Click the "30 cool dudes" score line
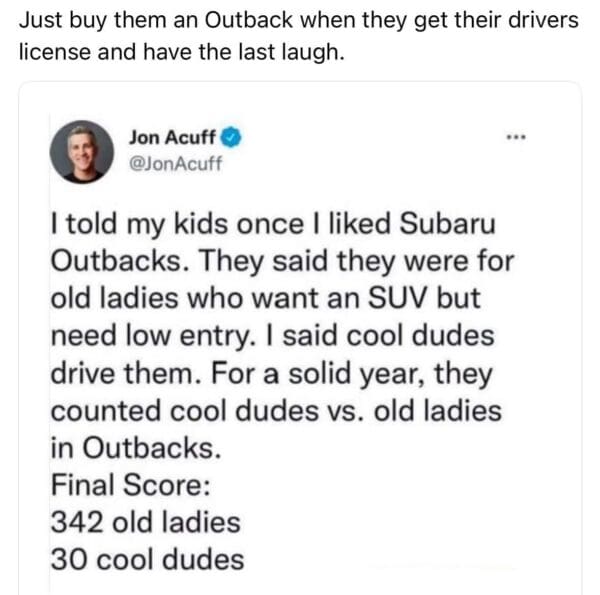This screenshot has width=600, height=595. (x=147, y=559)
